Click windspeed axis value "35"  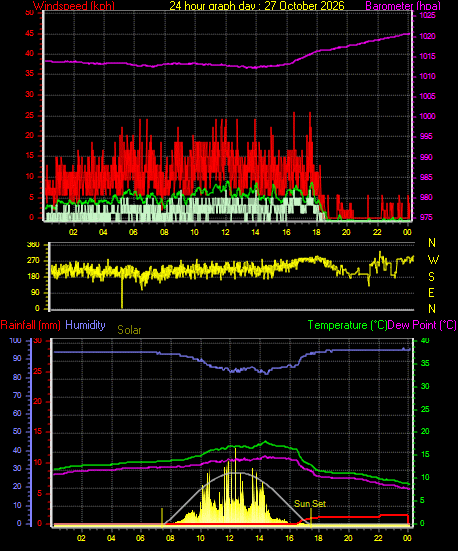click(30, 74)
